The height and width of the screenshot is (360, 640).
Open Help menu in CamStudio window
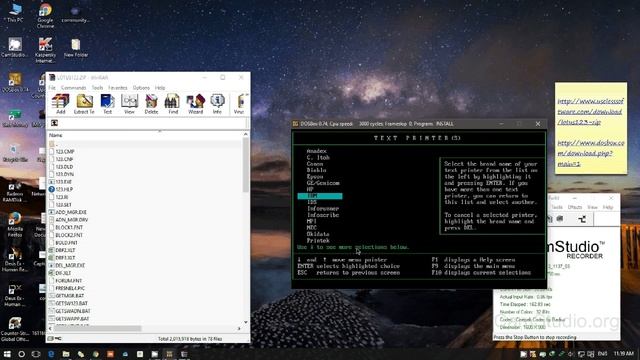(608, 207)
